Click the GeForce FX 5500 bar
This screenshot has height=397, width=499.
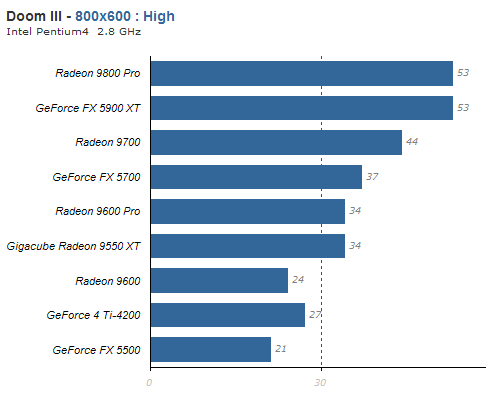click(x=211, y=349)
